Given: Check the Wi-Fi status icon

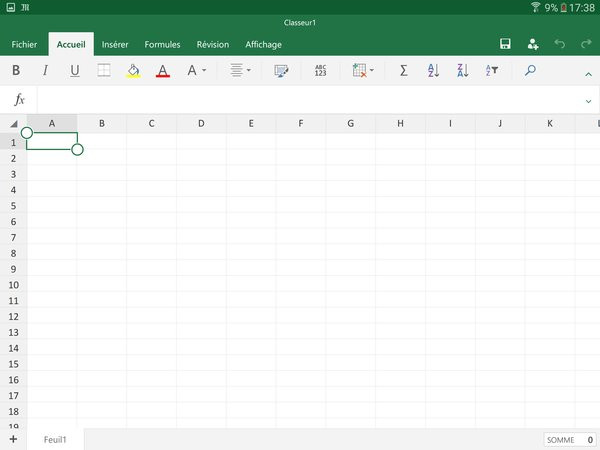Looking at the screenshot, I should 535,7.
